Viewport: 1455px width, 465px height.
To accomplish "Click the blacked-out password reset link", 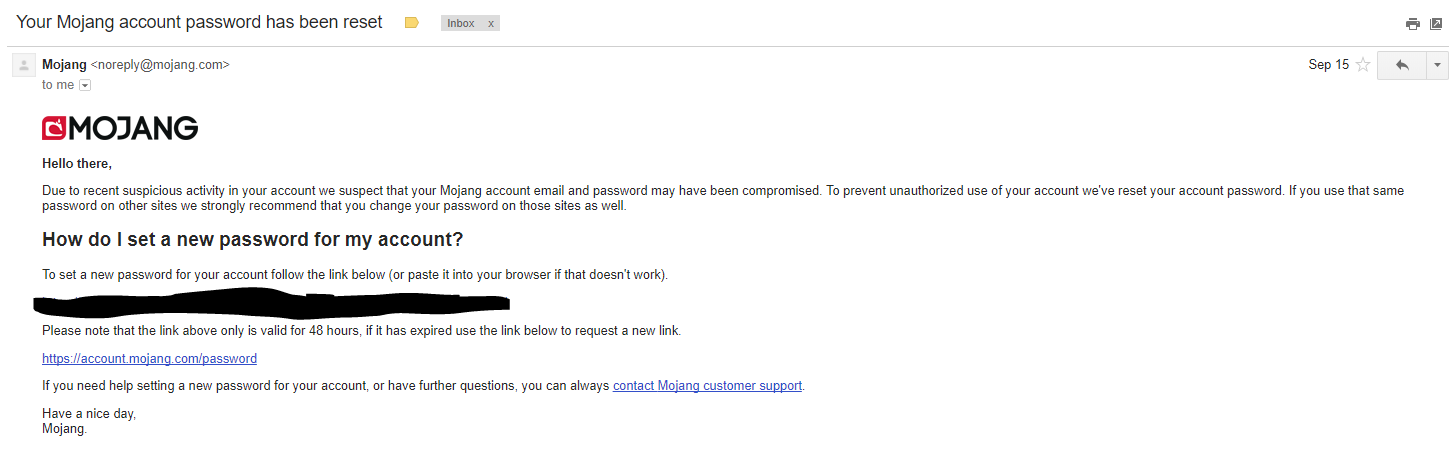I will [x=272, y=301].
